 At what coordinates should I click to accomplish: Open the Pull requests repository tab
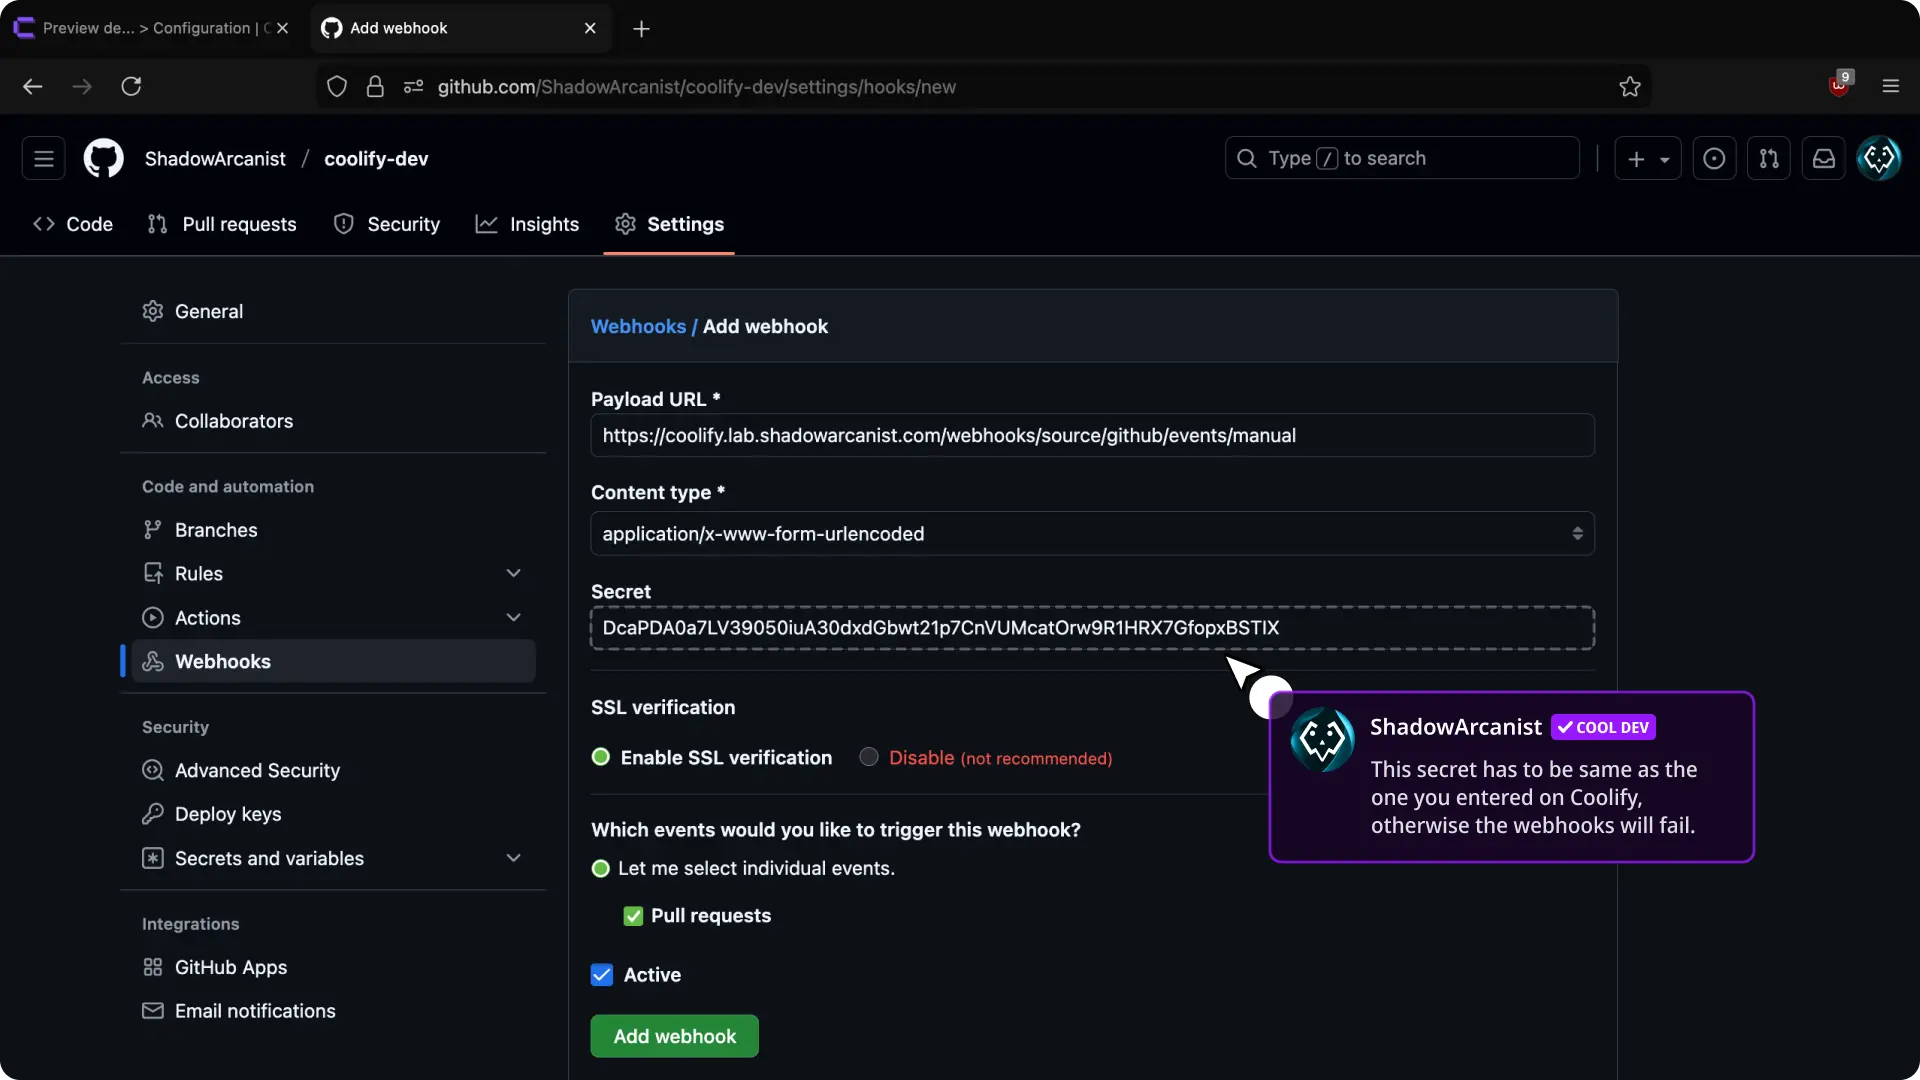tap(222, 225)
